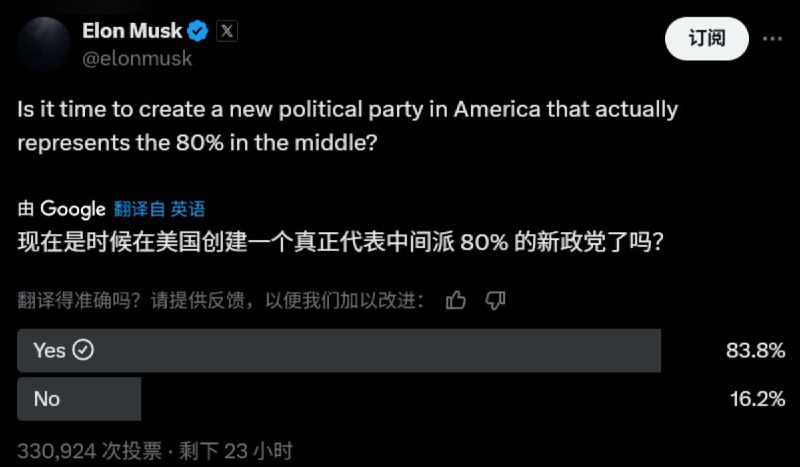Click the Google logo in translation credit
This screenshot has width=800, height=467.
(73, 209)
